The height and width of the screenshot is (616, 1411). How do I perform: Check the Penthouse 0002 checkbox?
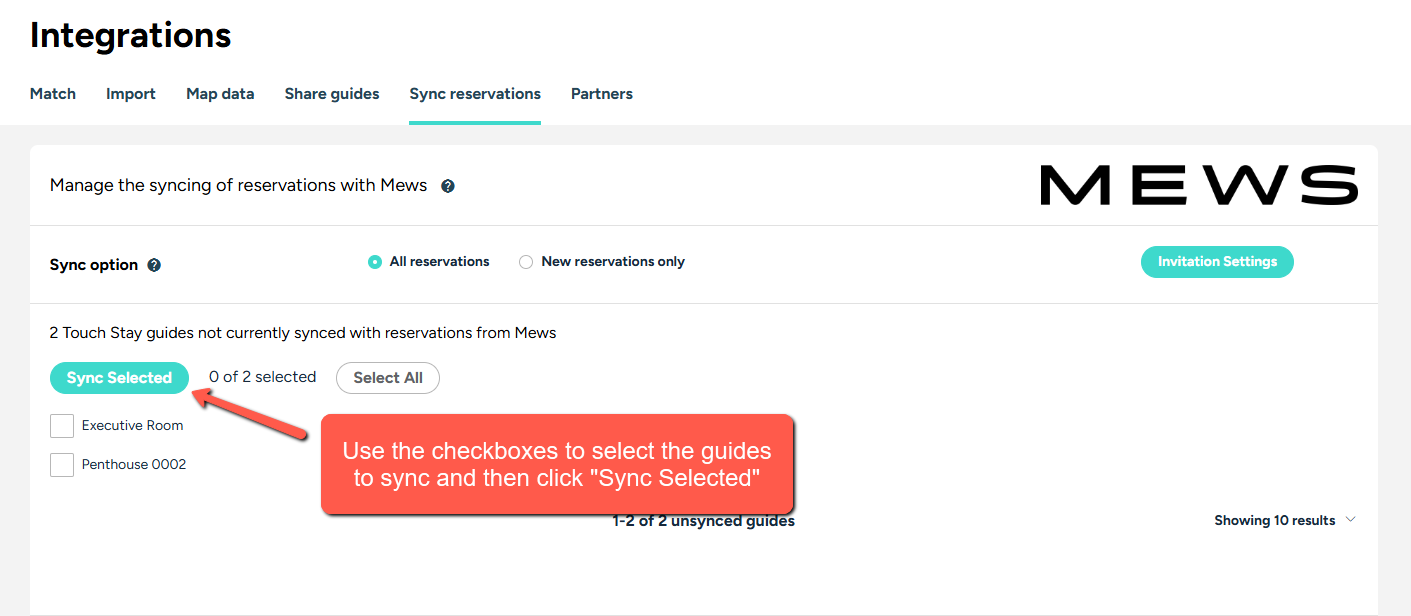[62, 465]
